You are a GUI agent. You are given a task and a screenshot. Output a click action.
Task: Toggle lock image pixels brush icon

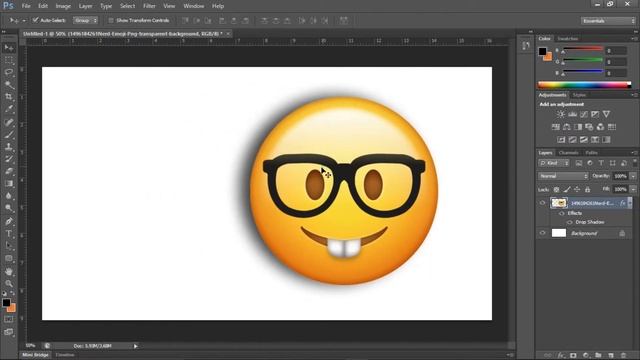pos(567,189)
